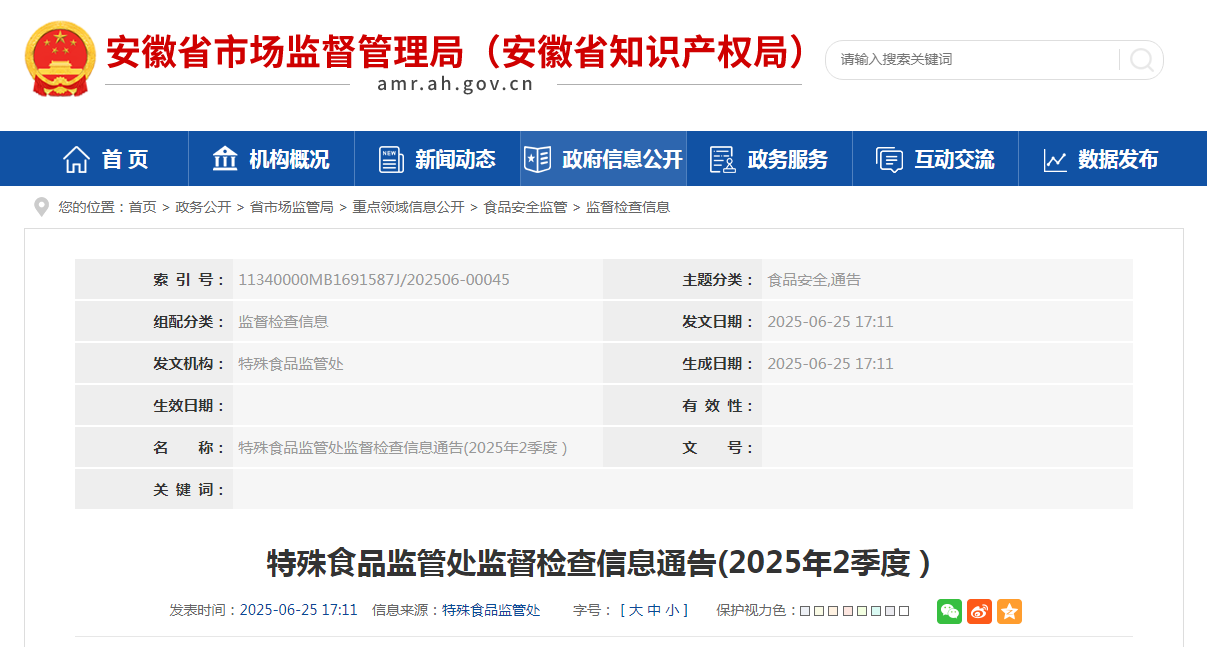This screenshot has height=647, width=1207.
Task: Open the 新闻动态 navigation item
Action: click(x=437, y=159)
